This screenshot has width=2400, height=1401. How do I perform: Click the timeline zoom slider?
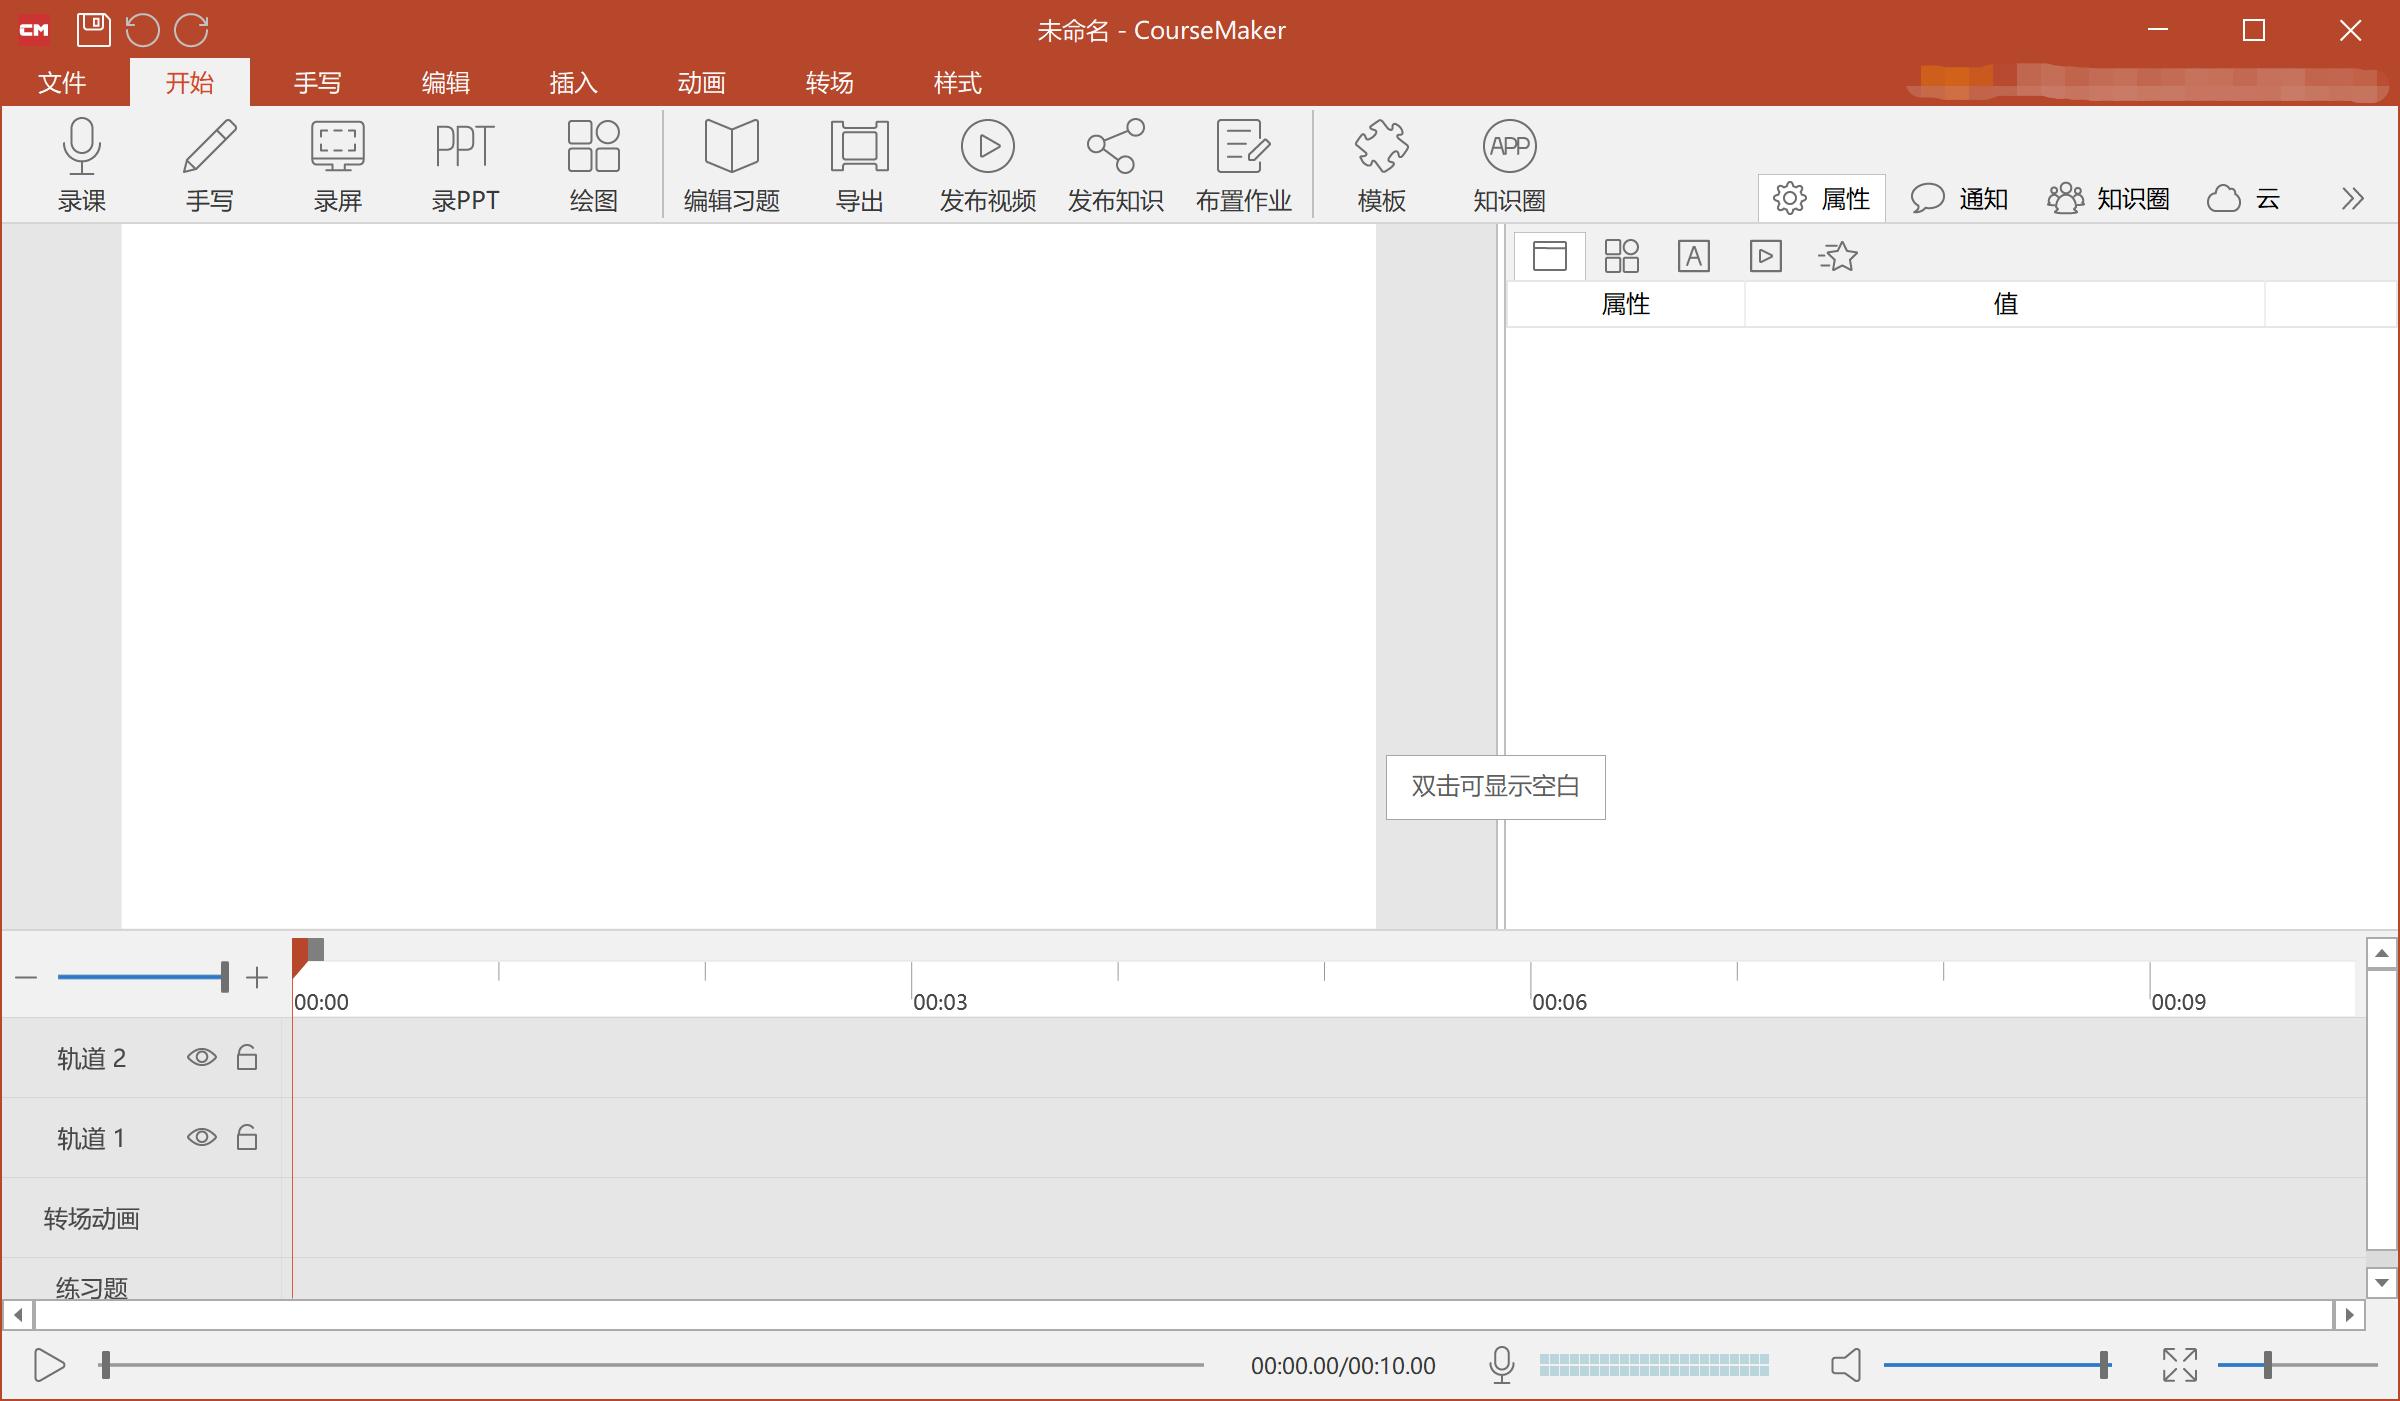point(140,976)
